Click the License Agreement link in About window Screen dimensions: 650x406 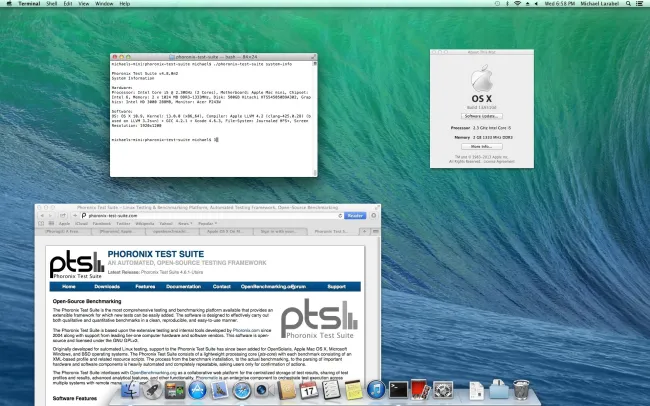(x=499, y=161)
